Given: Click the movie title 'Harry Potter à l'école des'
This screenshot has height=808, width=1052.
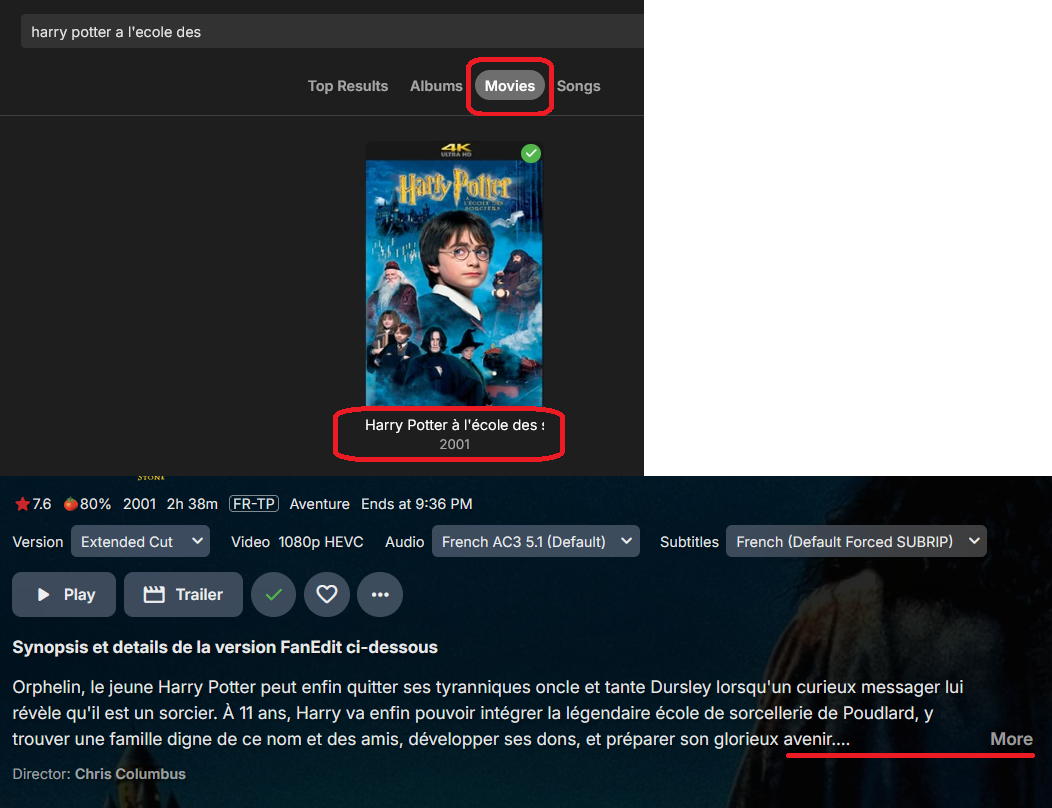Looking at the screenshot, I should pyautogui.click(x=454, y=425).
